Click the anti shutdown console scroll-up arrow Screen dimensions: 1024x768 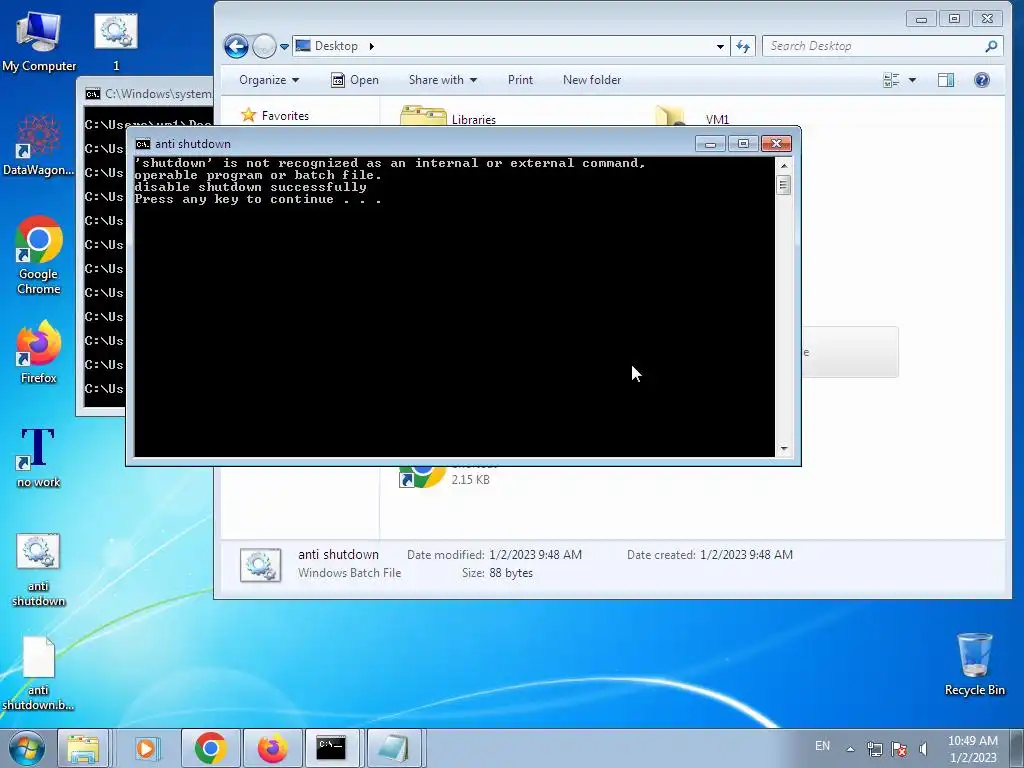[784, 166]
